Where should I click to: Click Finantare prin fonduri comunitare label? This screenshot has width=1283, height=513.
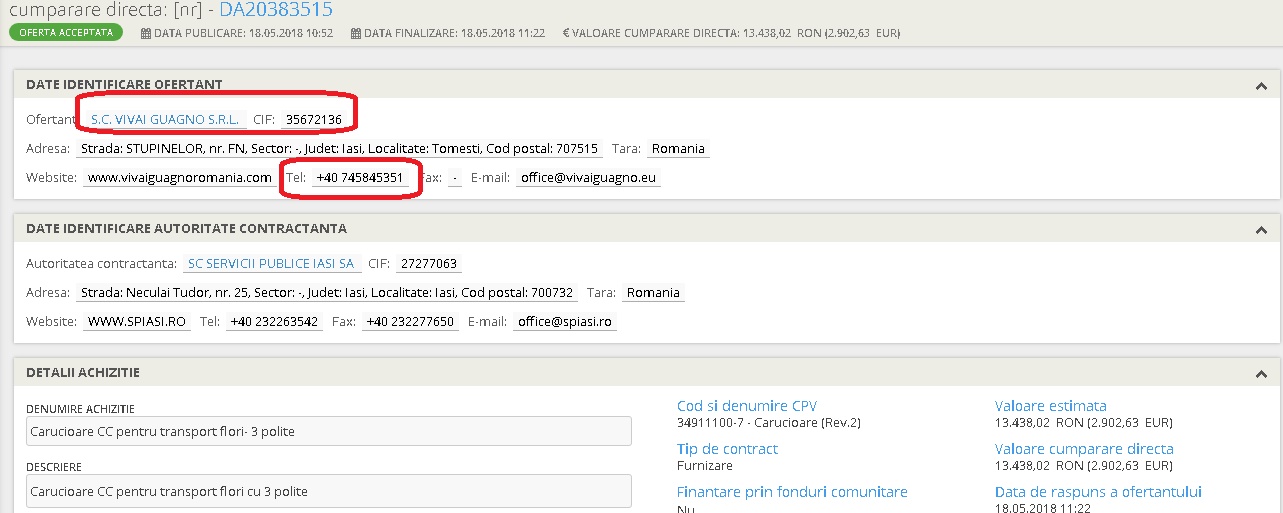click(792, 492)
